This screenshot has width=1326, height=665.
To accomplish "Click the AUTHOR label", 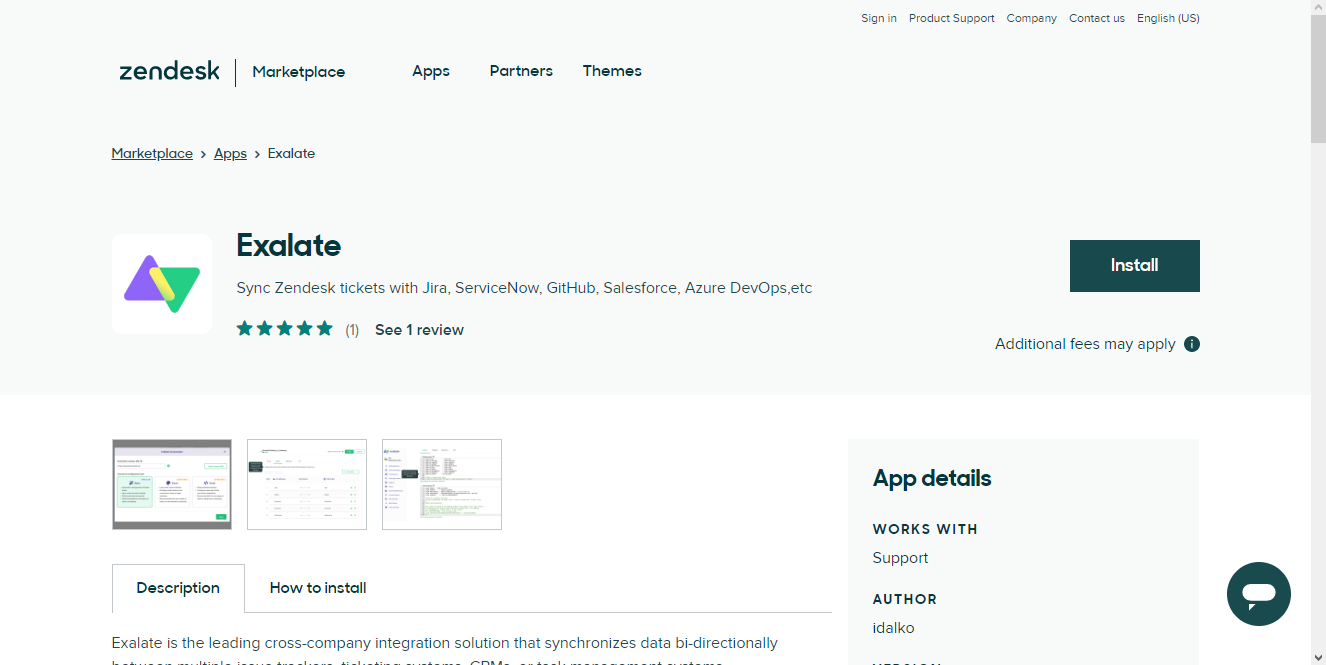I will point(905,599).
